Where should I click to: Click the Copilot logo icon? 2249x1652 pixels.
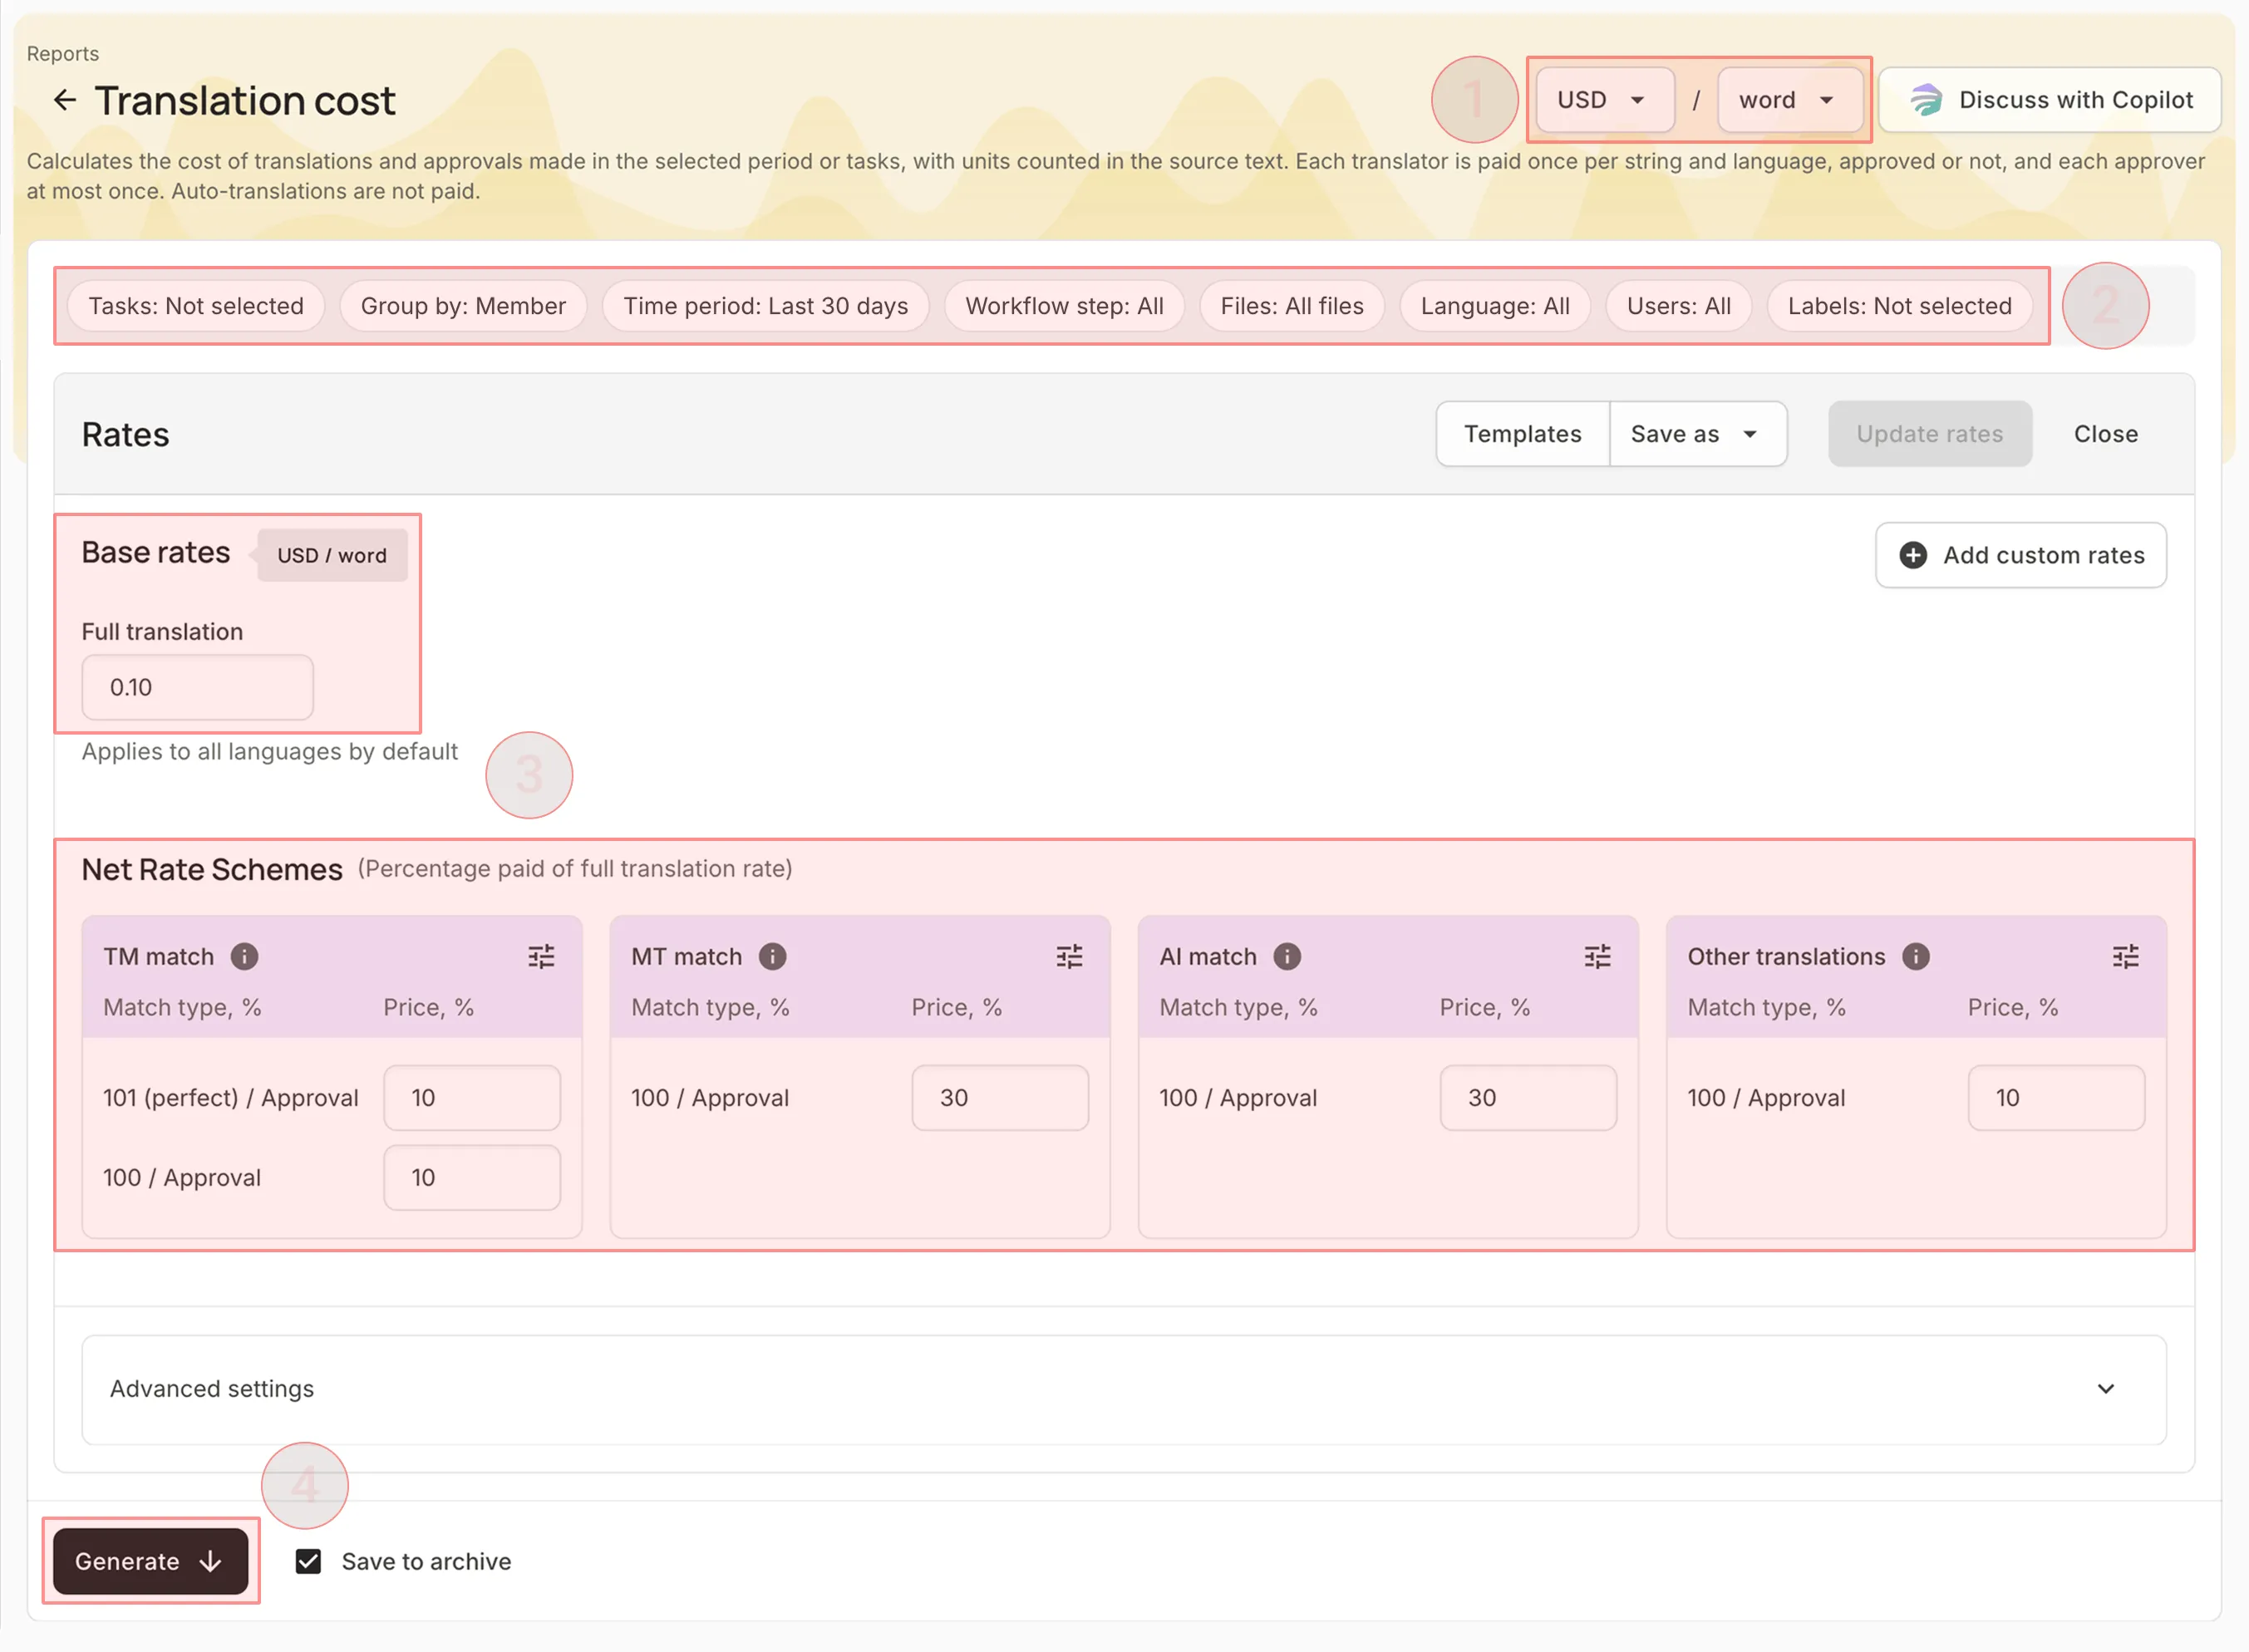1926,100
